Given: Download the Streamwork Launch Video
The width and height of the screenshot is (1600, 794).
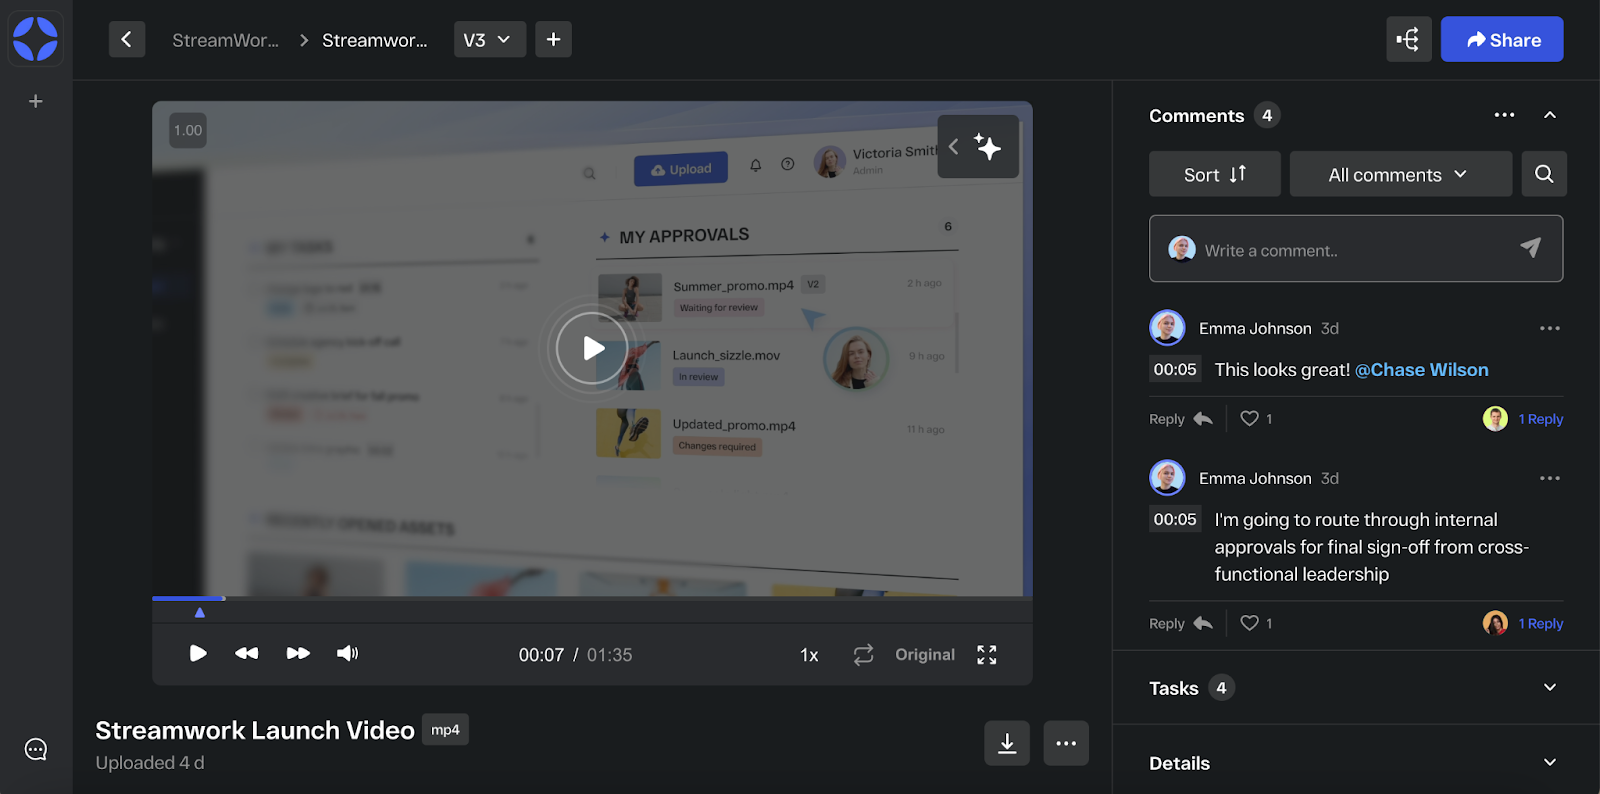Looking at the screenshot, I should [1007, 743].
